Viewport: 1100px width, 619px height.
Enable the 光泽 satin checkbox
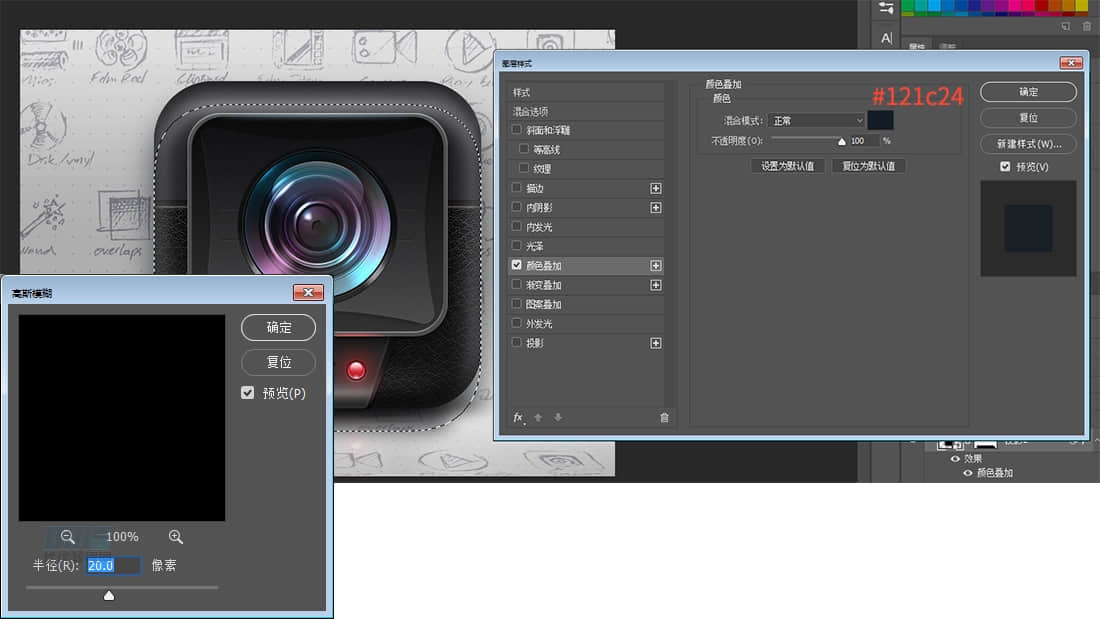[517, 246]
